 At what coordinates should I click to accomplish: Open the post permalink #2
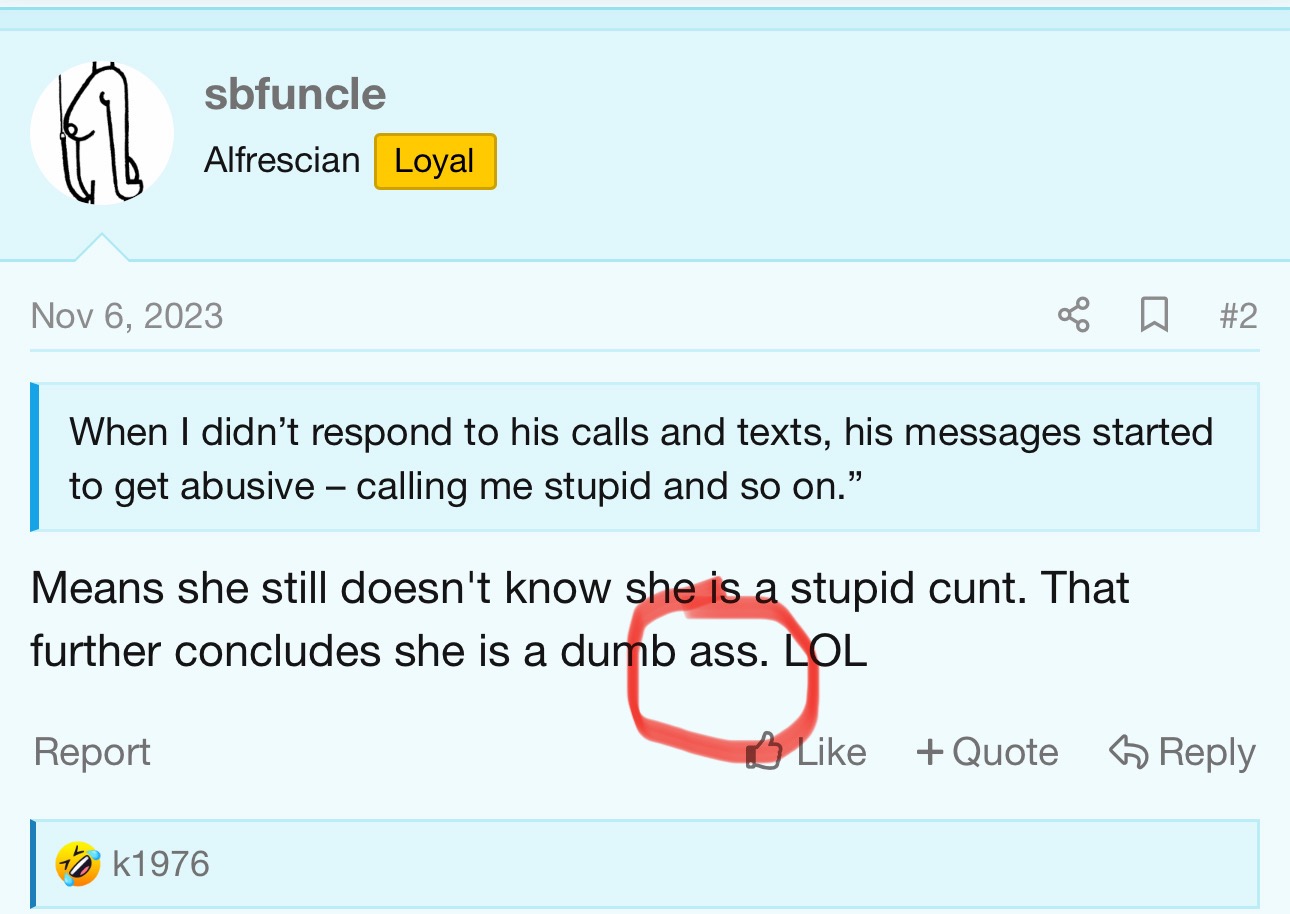[x=1238, y=316]
